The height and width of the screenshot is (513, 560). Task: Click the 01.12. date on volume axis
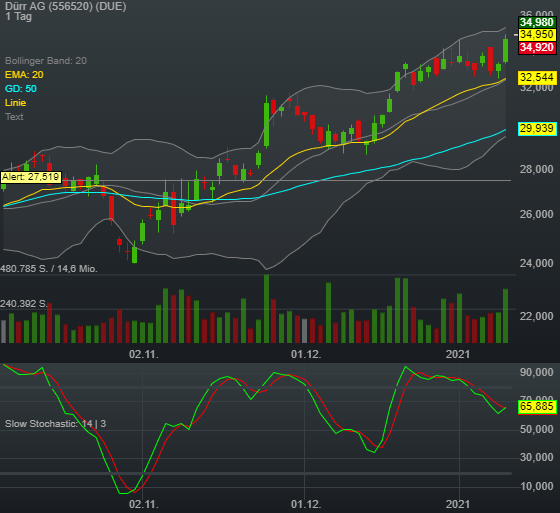click(306, 354)
